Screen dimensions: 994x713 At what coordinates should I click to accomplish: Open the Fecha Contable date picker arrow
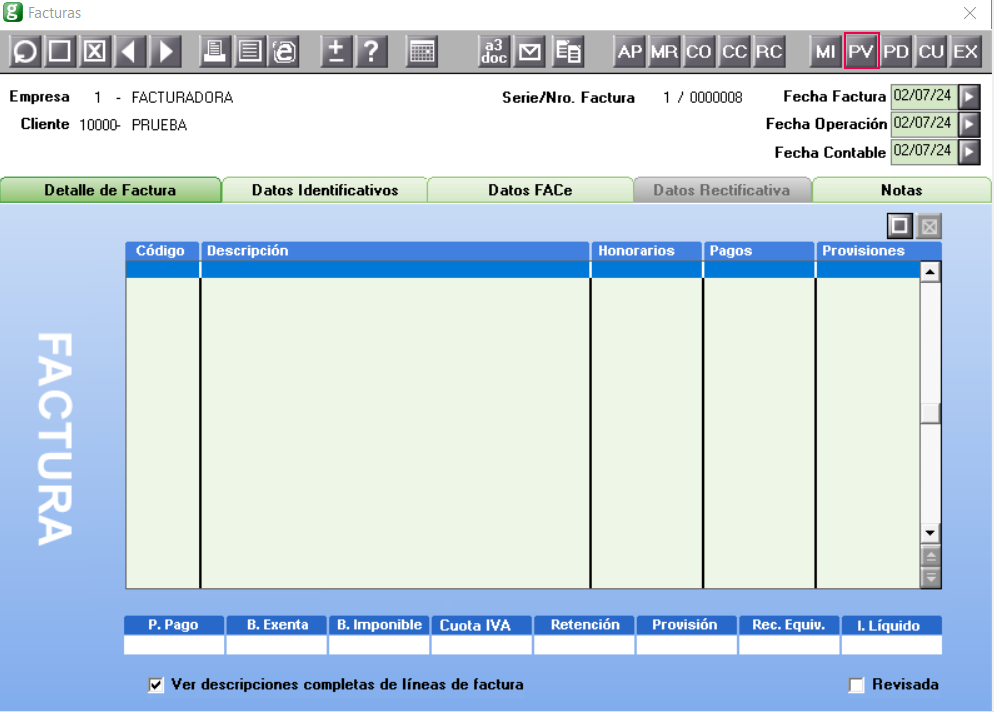969,152
